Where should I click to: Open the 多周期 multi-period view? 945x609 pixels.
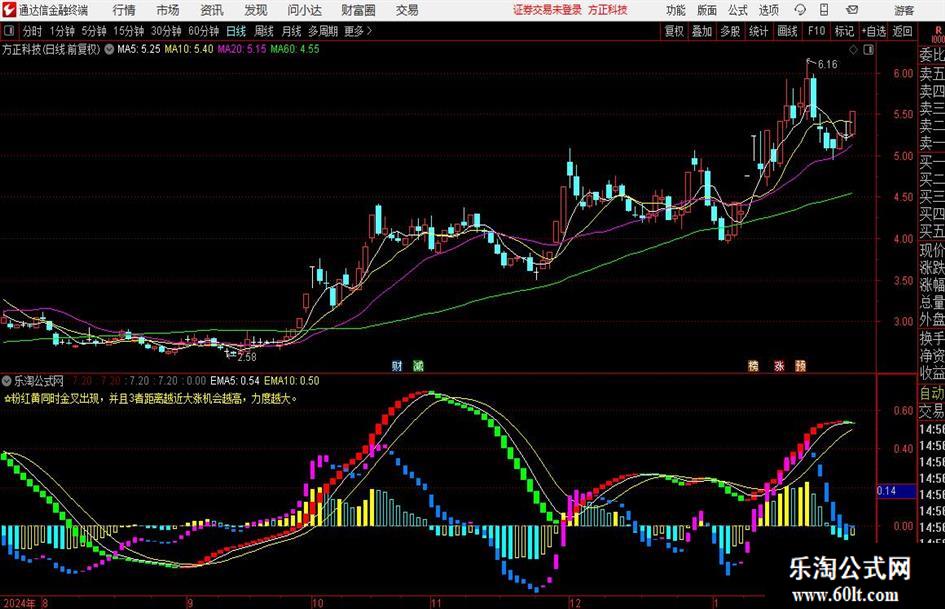(323, 31)
